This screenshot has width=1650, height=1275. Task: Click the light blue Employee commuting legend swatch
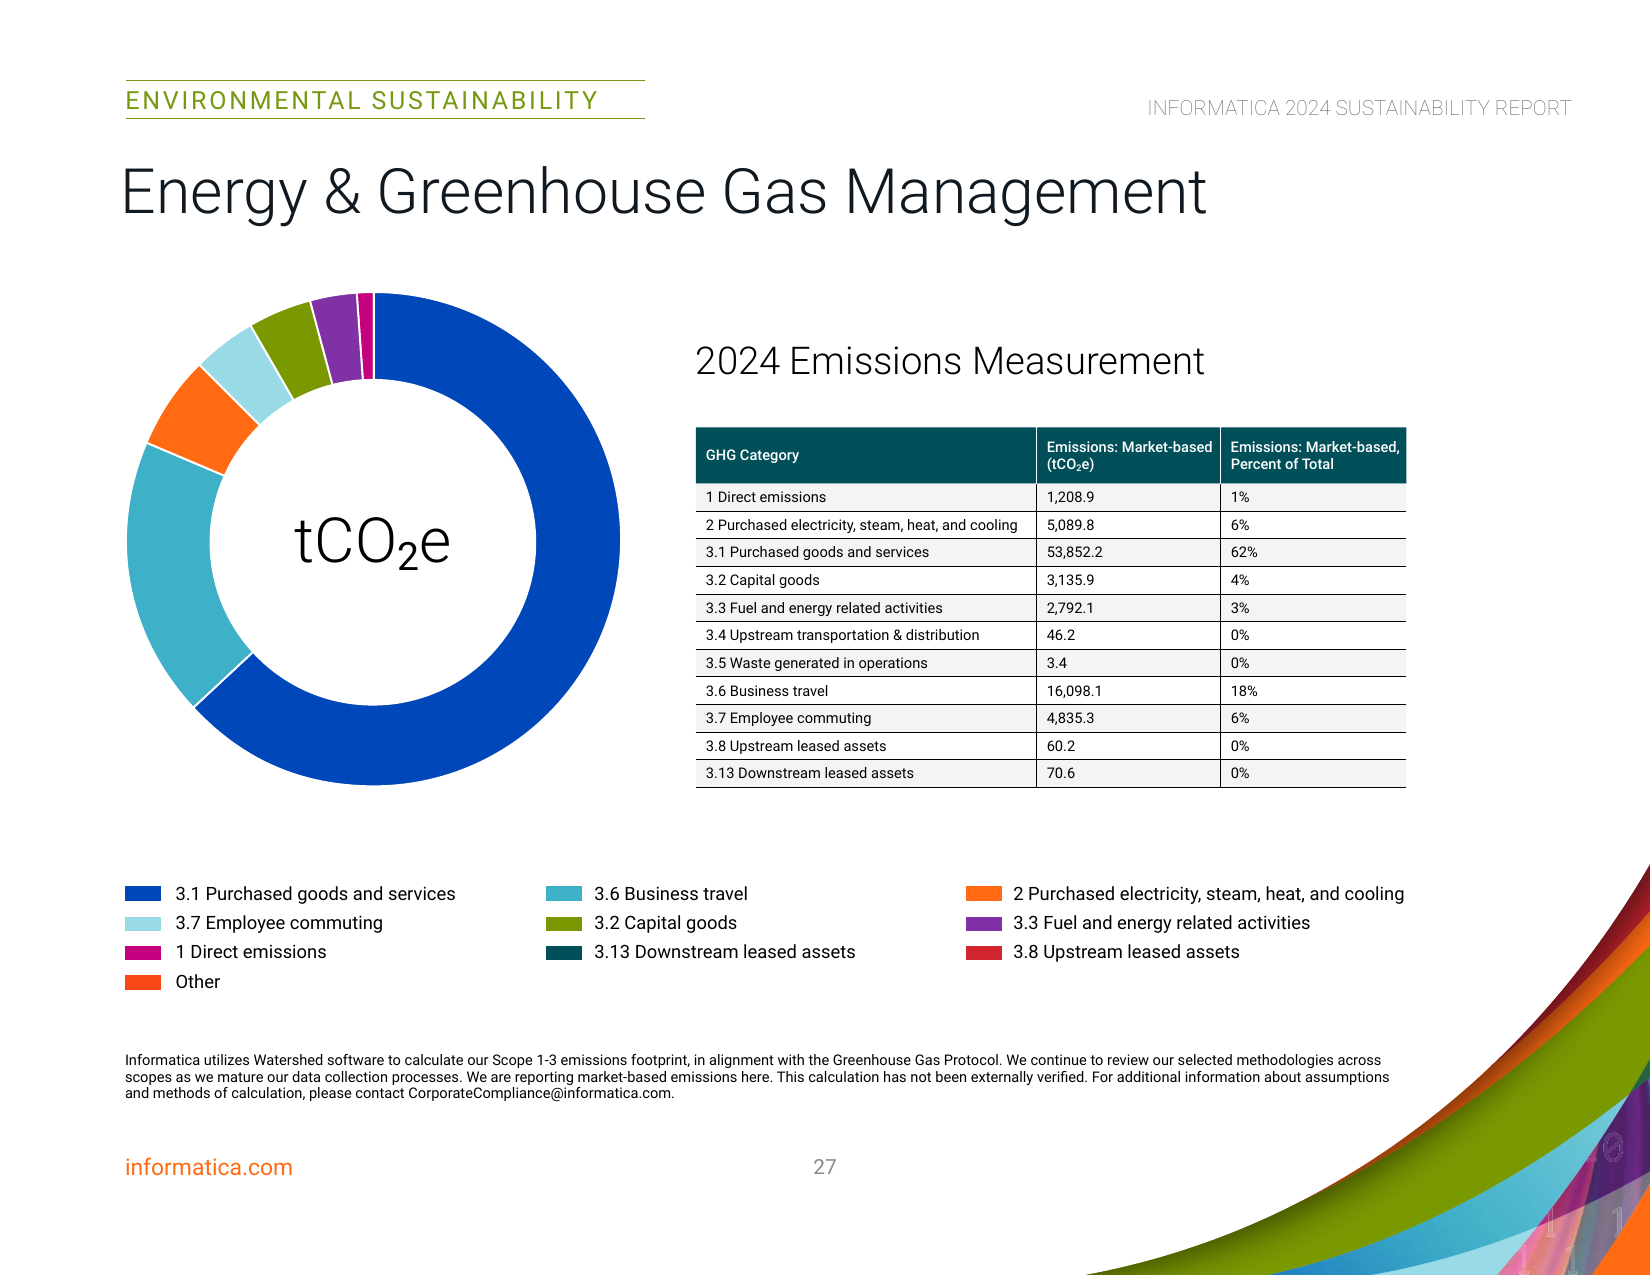pyautogui.click(x=143, y=923)
